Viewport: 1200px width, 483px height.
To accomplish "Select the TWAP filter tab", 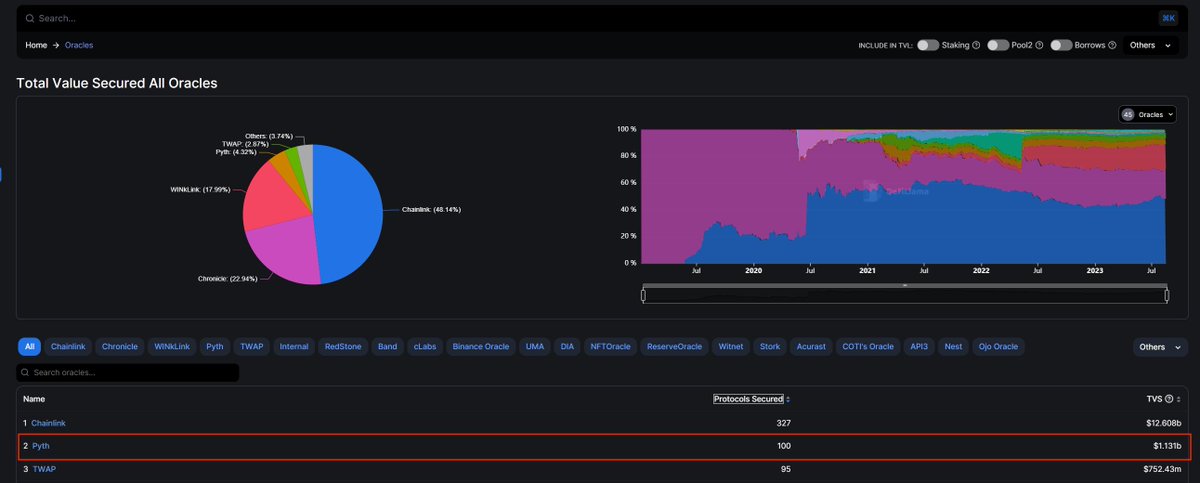I will (251, 347).
